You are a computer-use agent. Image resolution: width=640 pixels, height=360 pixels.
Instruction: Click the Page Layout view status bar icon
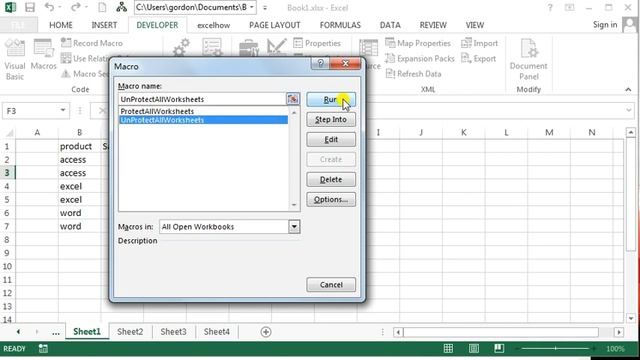(473, 348)
